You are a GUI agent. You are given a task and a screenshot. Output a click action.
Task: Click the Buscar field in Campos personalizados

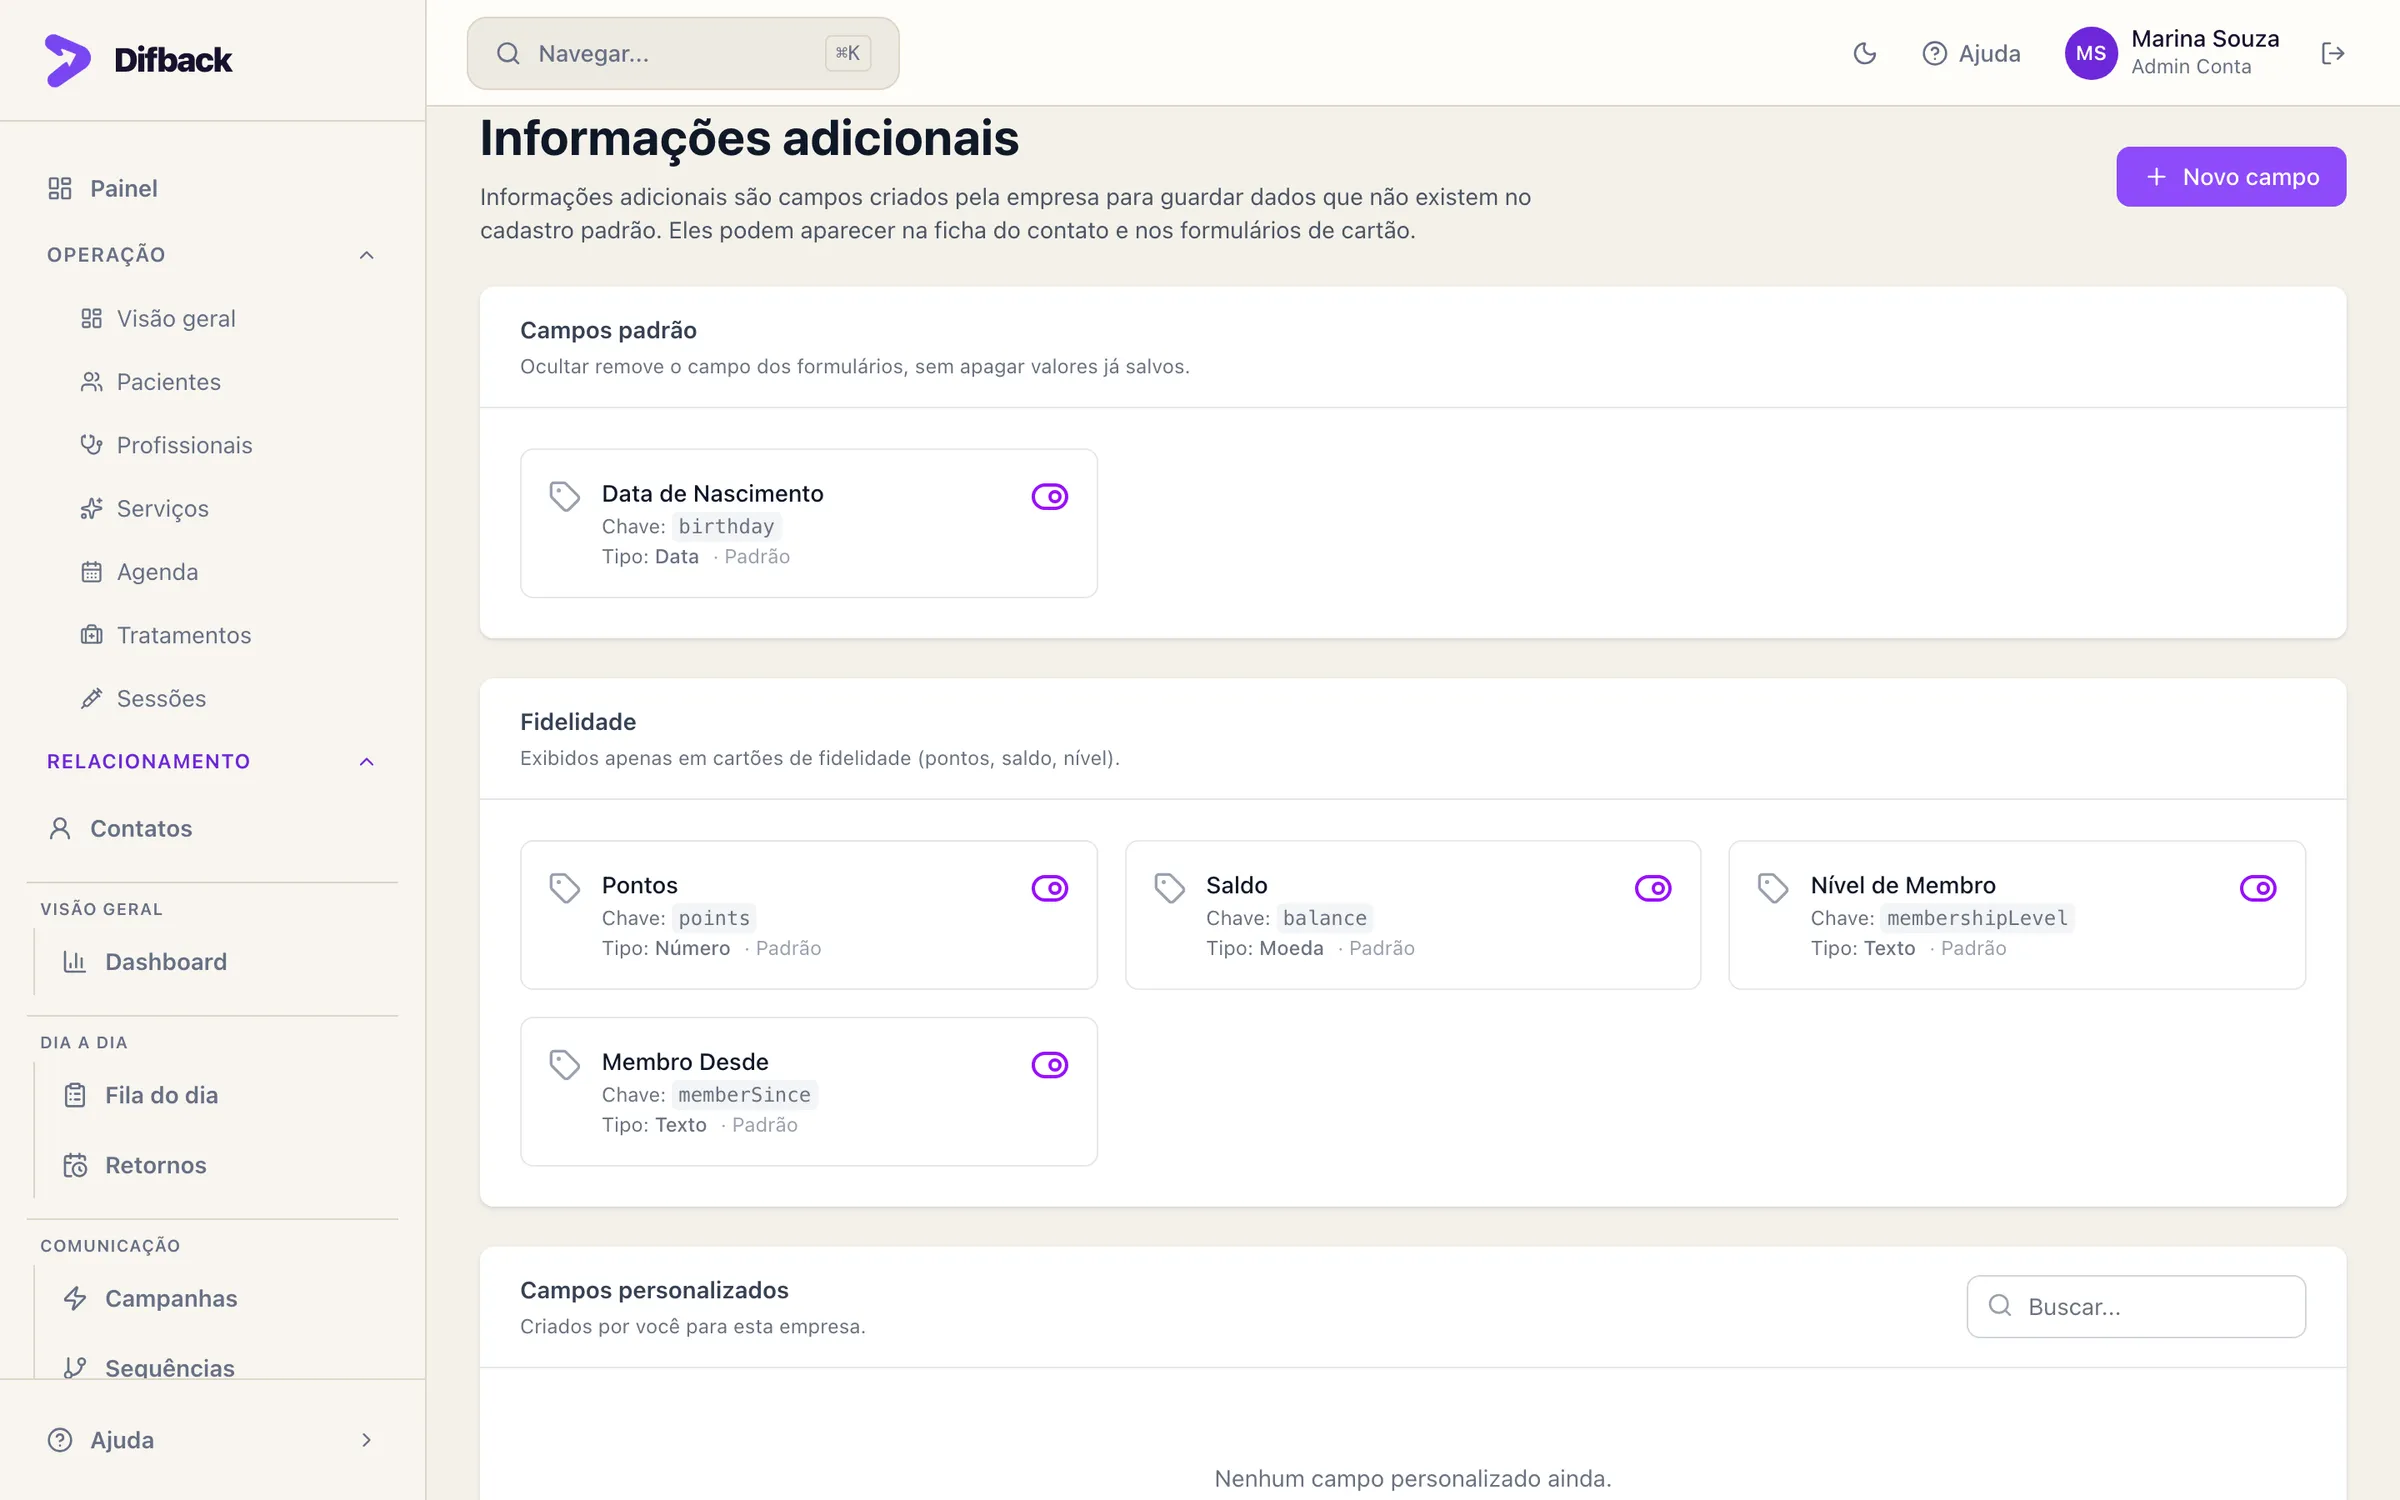tap(2136, 1306)
